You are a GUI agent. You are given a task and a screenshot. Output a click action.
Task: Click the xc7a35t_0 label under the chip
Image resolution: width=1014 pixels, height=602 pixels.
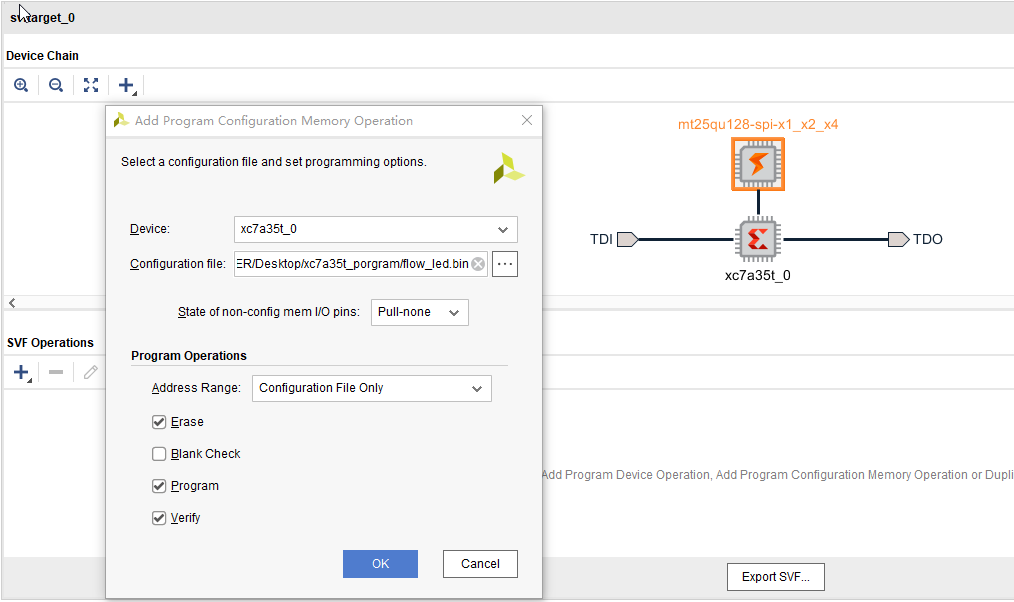tap(758, 275)
